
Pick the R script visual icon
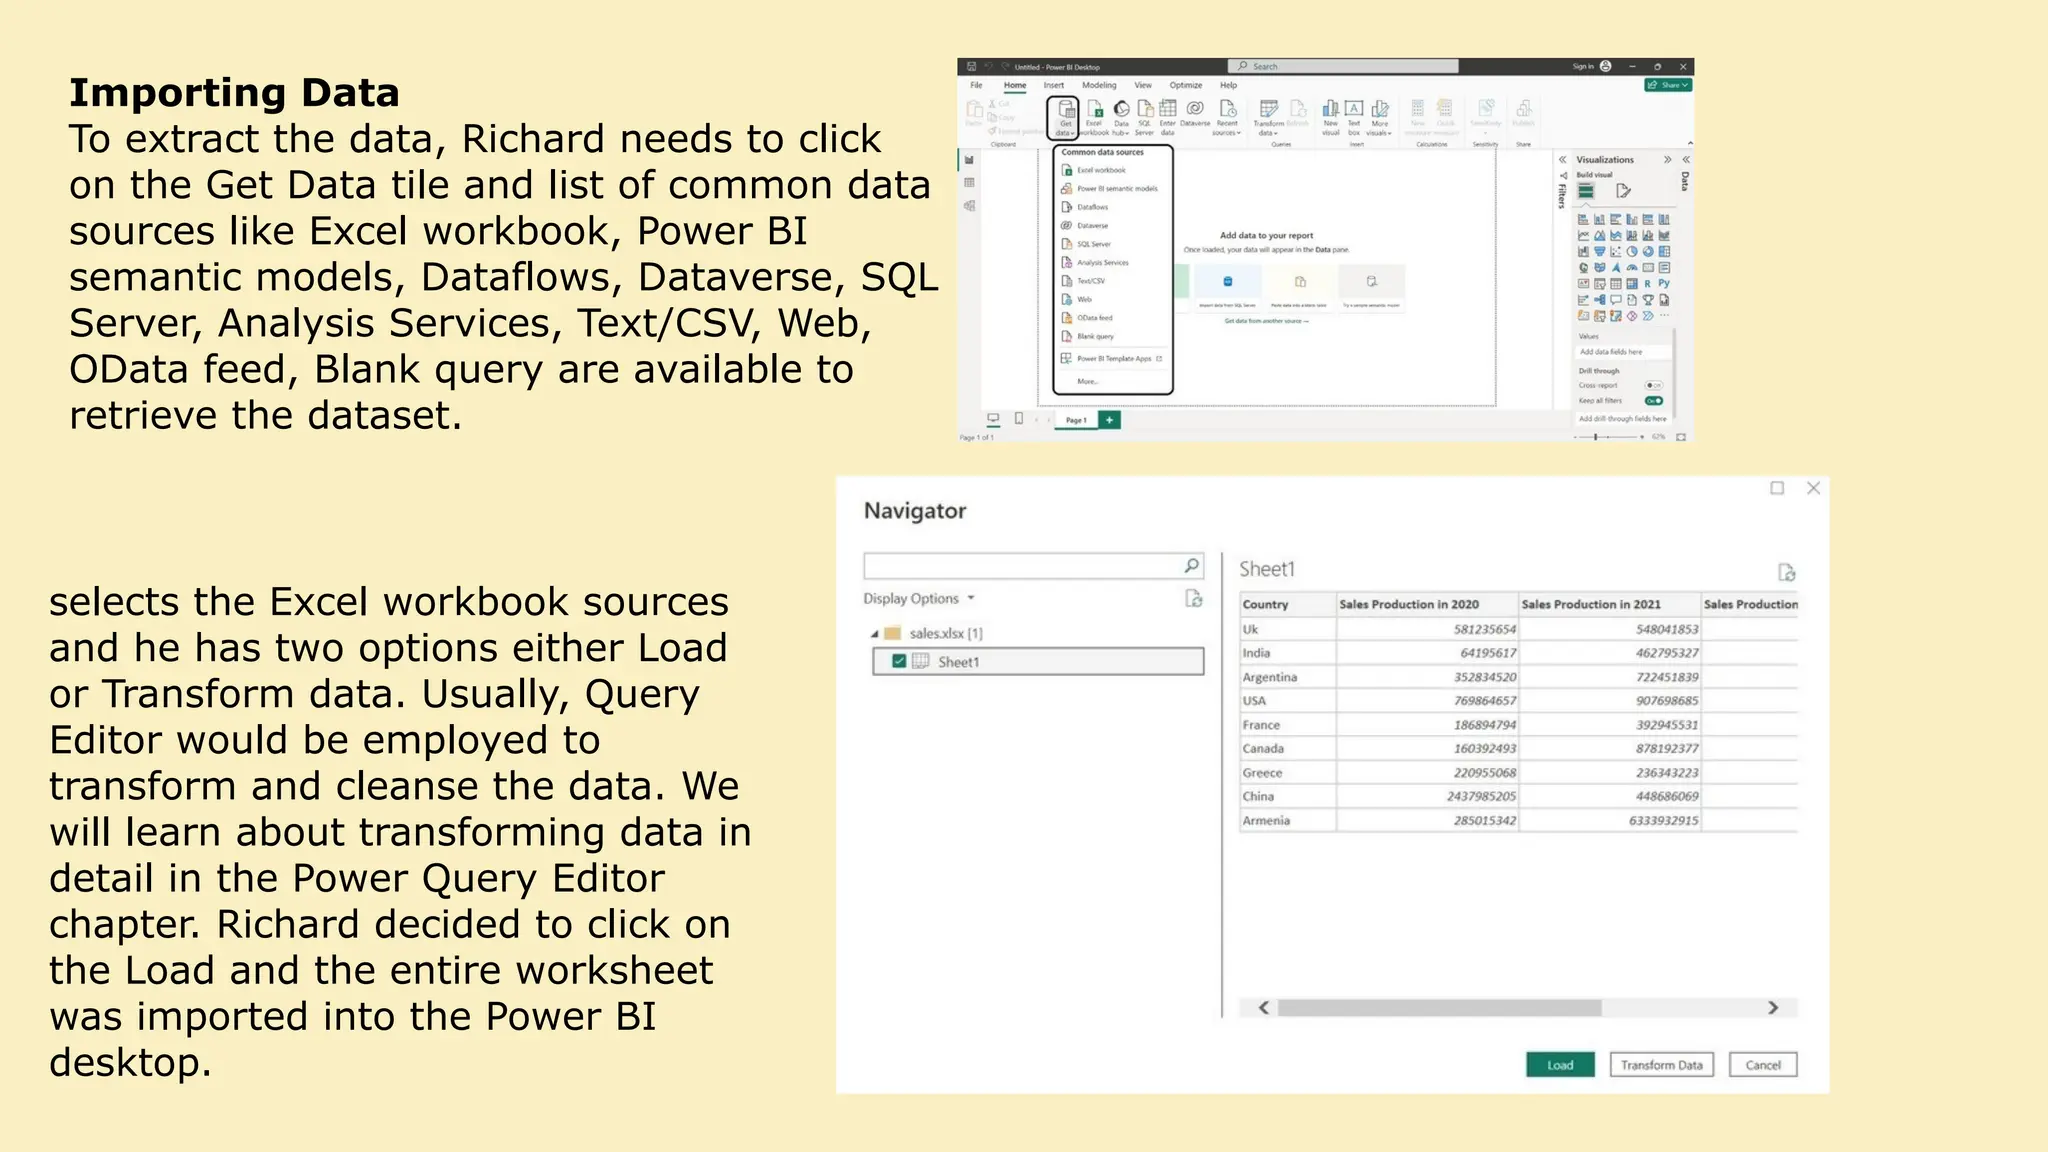pos(1648,284)
